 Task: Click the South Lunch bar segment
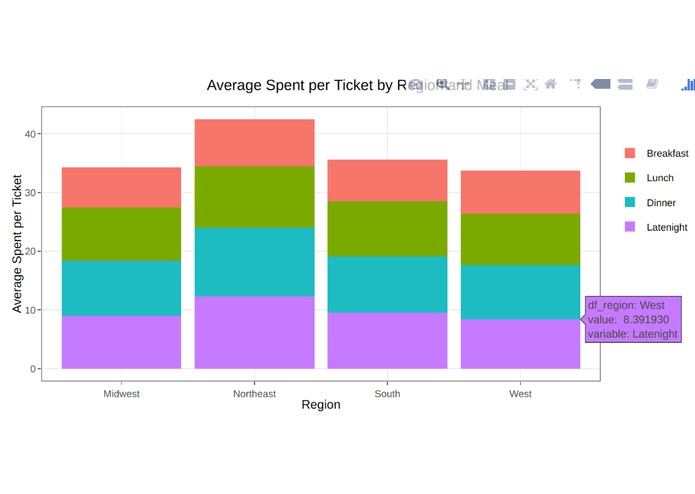point(387,229)
